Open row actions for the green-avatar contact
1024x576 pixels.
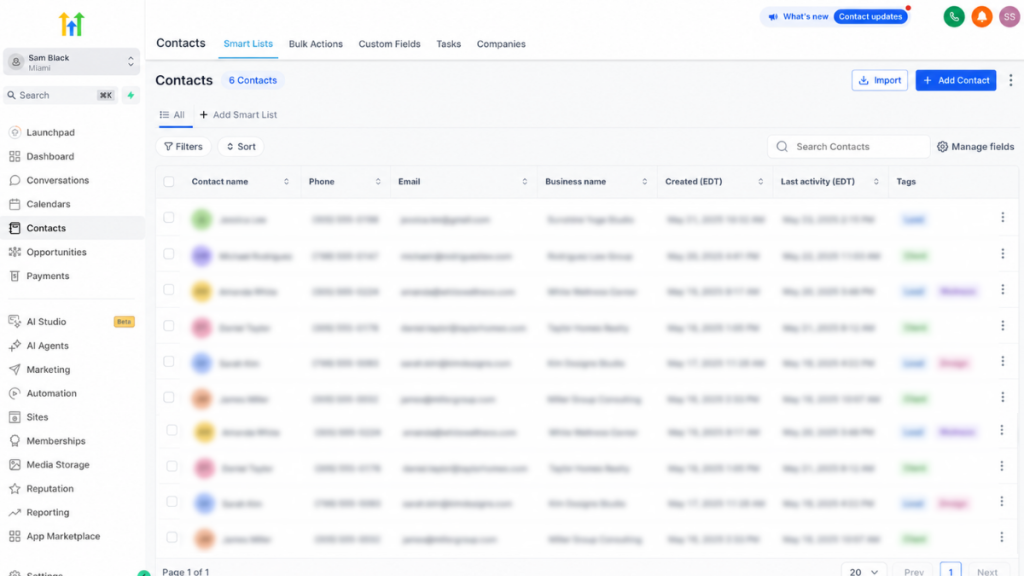(x=1002, y=217)
